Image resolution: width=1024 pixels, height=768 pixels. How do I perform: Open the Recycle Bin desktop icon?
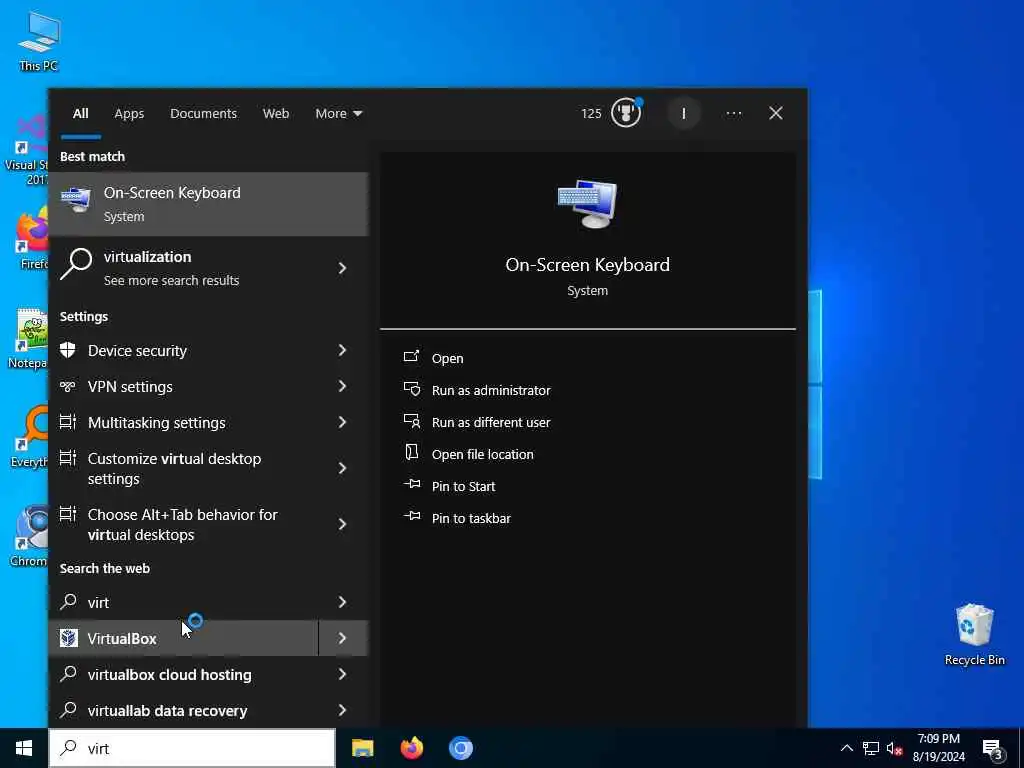click(x=974, y=635)
